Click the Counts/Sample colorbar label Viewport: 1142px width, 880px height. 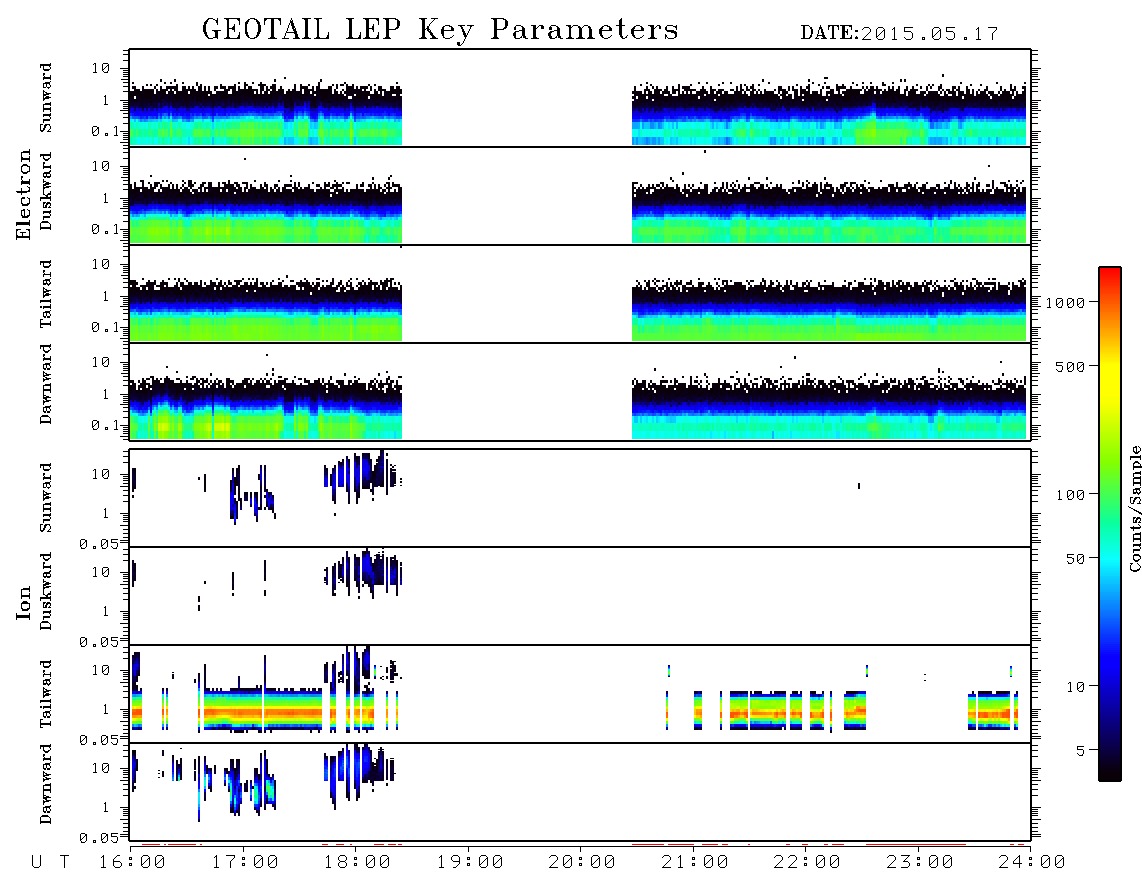(1135, 508)
